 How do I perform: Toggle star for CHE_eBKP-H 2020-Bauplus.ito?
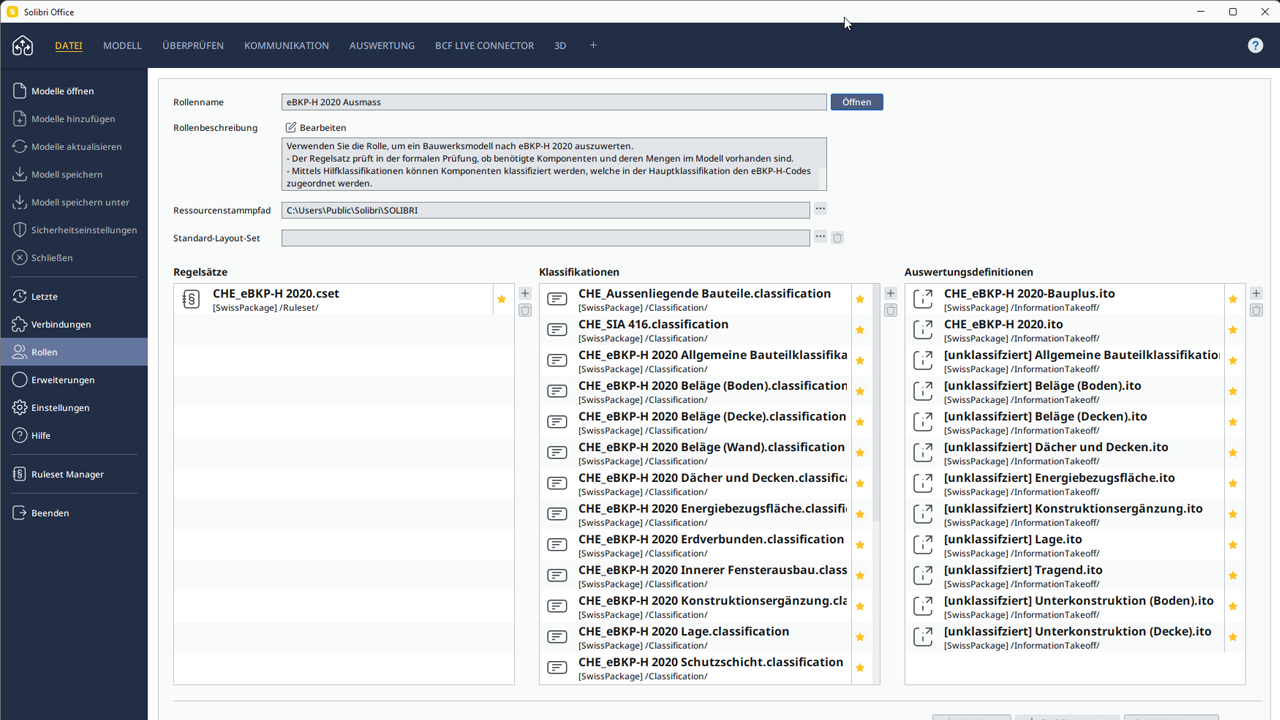pos(1233,299)
